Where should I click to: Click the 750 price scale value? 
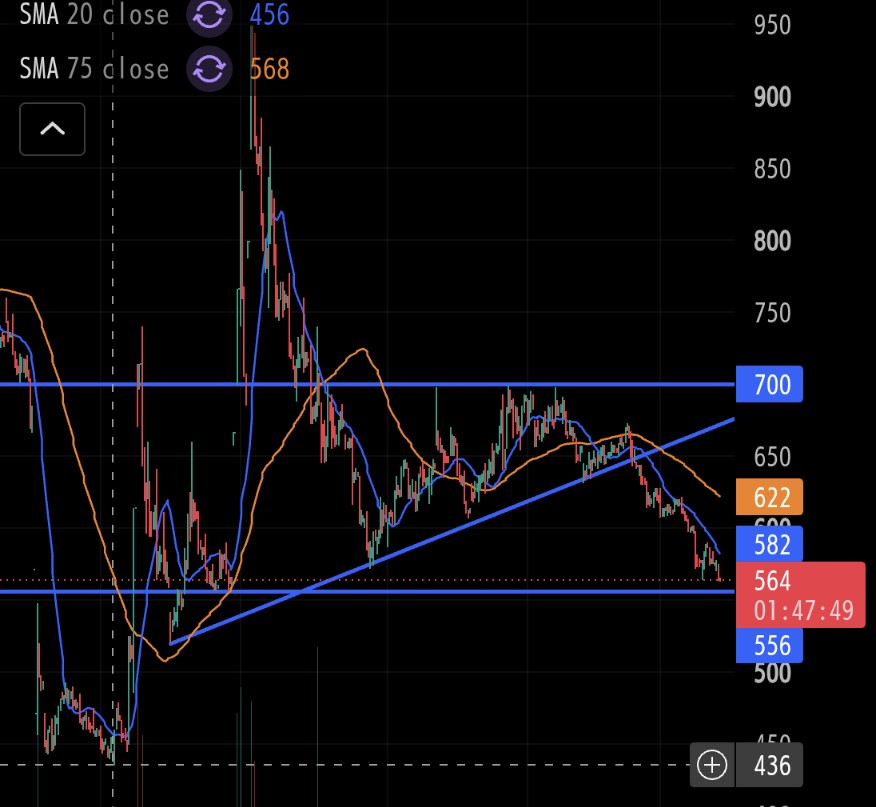click(773, 313)
